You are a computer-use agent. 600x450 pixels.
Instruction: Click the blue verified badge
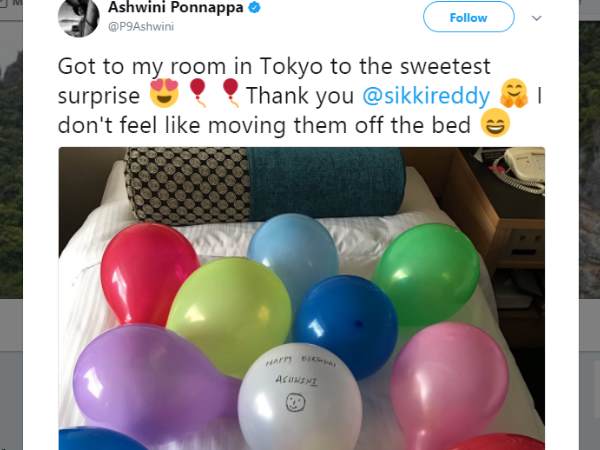pos(254,7)
